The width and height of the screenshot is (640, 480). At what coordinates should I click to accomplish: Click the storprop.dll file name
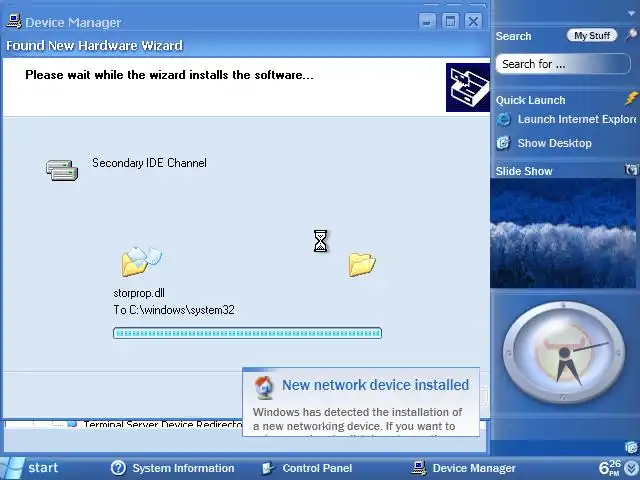click(x=139, y=293)
